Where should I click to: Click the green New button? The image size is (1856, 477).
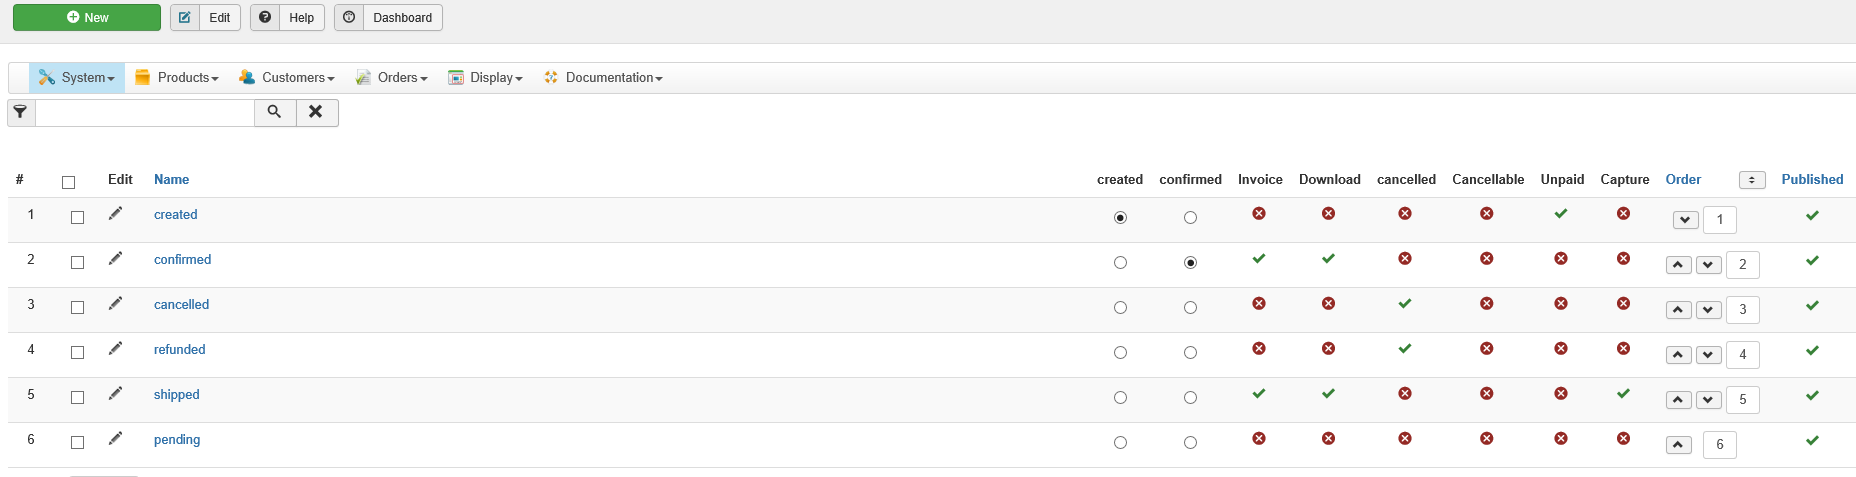[x=87, y=17]
